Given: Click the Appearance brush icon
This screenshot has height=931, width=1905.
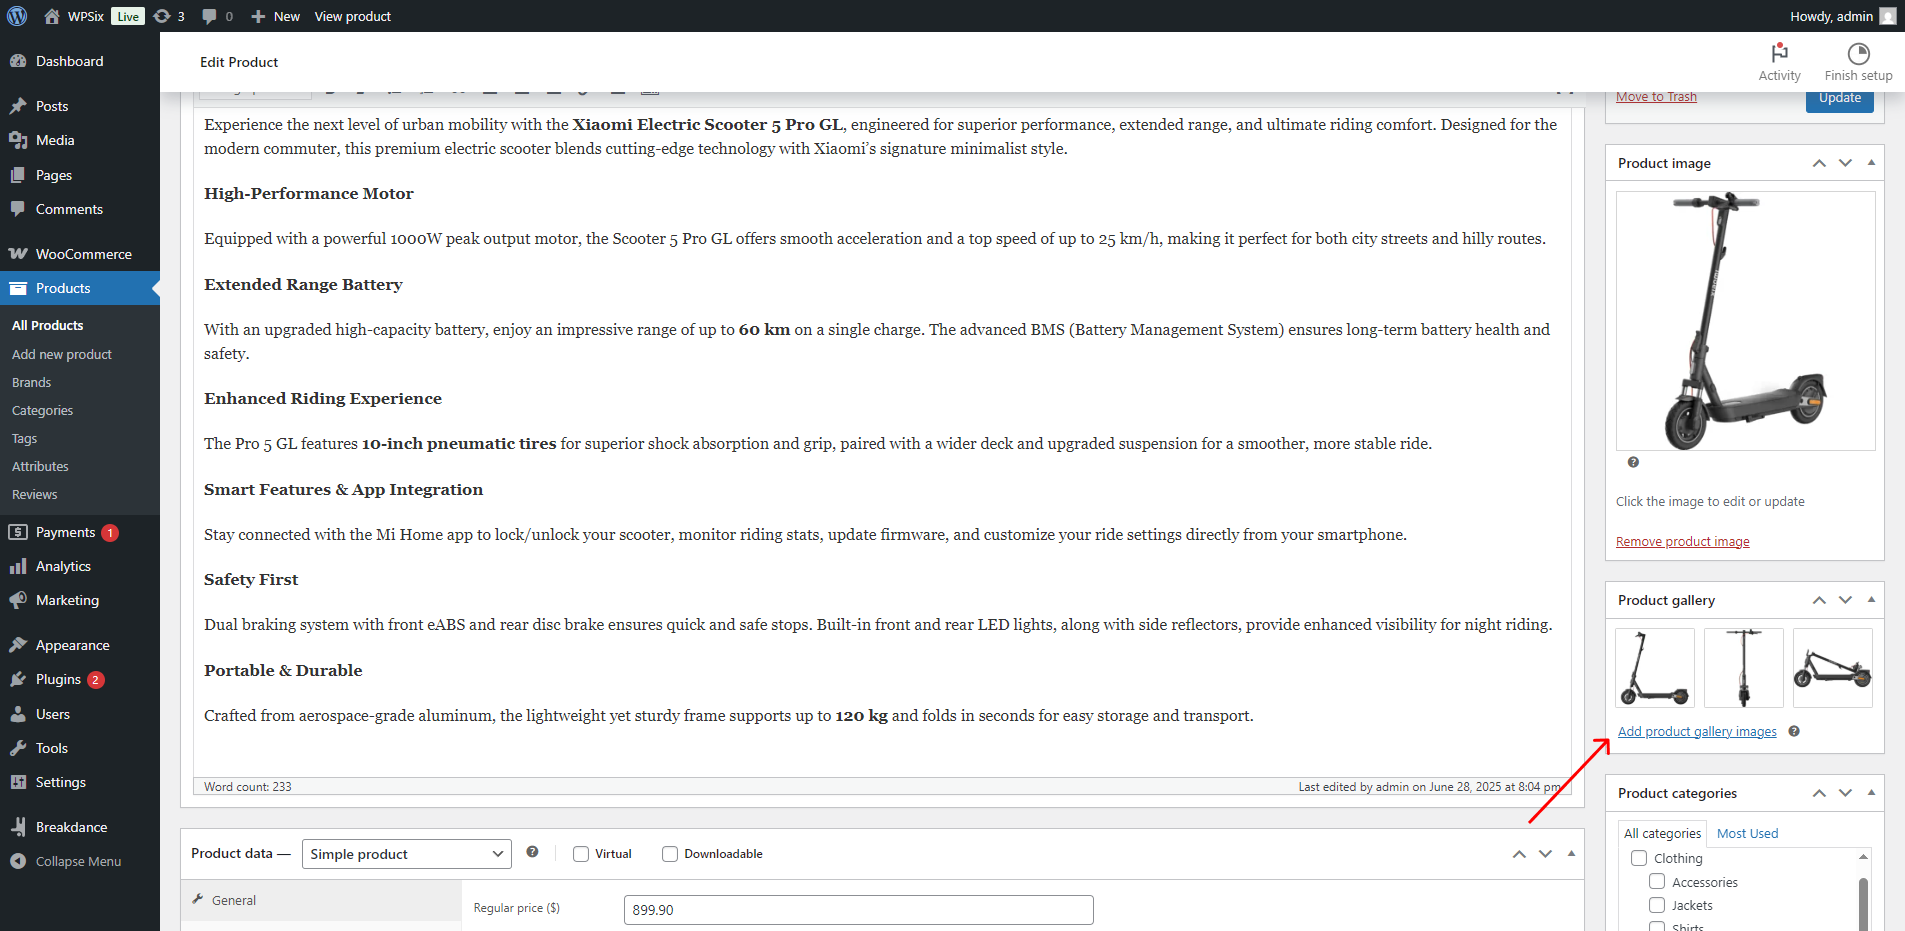Looking at the screenshot, I should coord(18,645).
